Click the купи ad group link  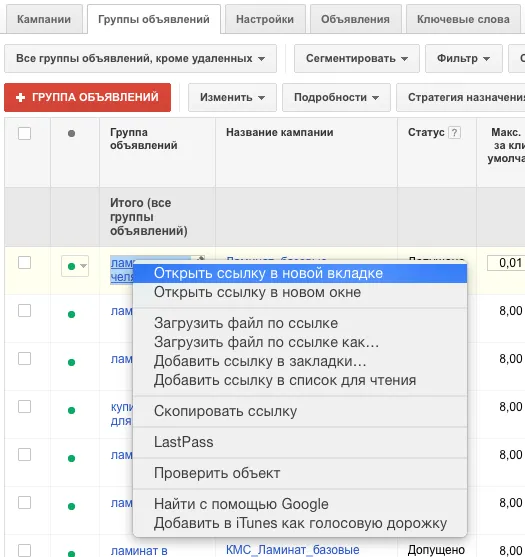(122, 414)
